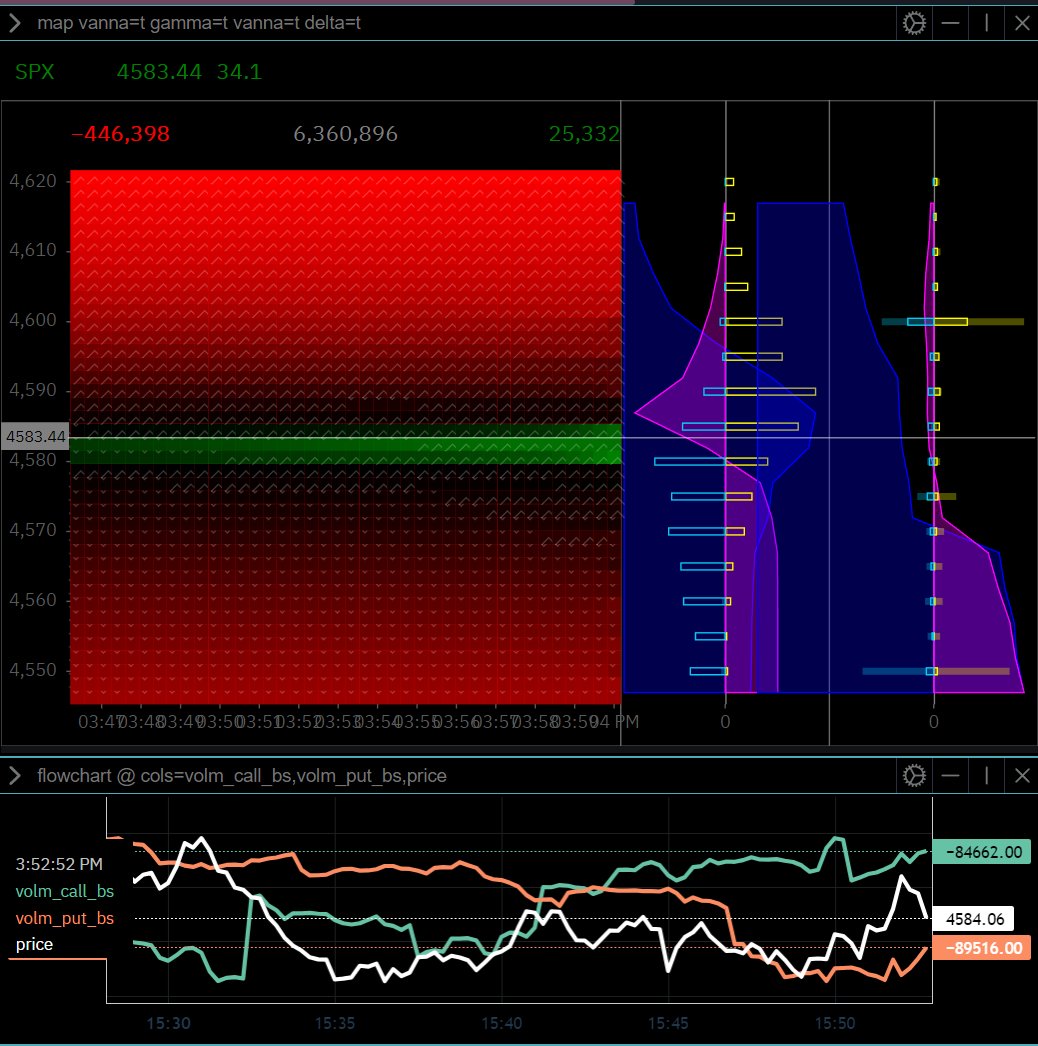The image size is (1038, 1046).
Task: Open settings gear of map panel
Action: (x=914, y=23)
